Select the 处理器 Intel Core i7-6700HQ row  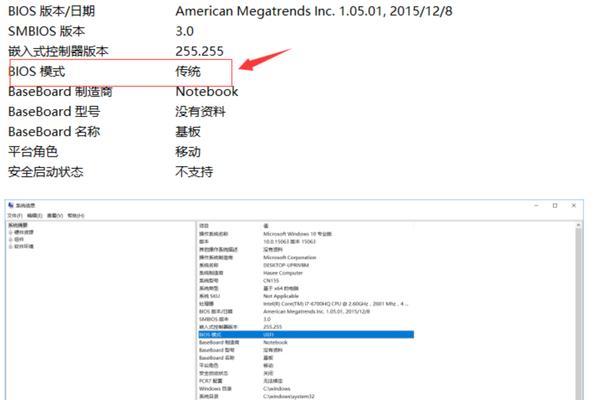tap(306, 304)
